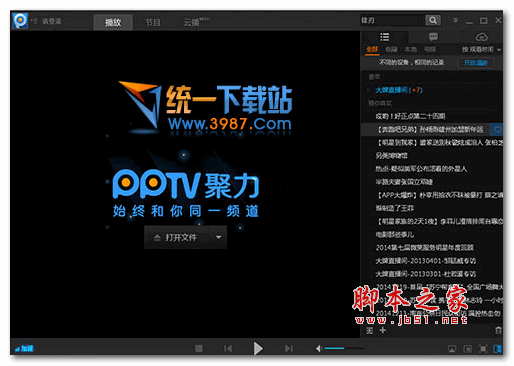Image resolution: width=514 pixels, height=366 pixels.
Task: Select the 本地 filter tab
Action: click(410, 50)
